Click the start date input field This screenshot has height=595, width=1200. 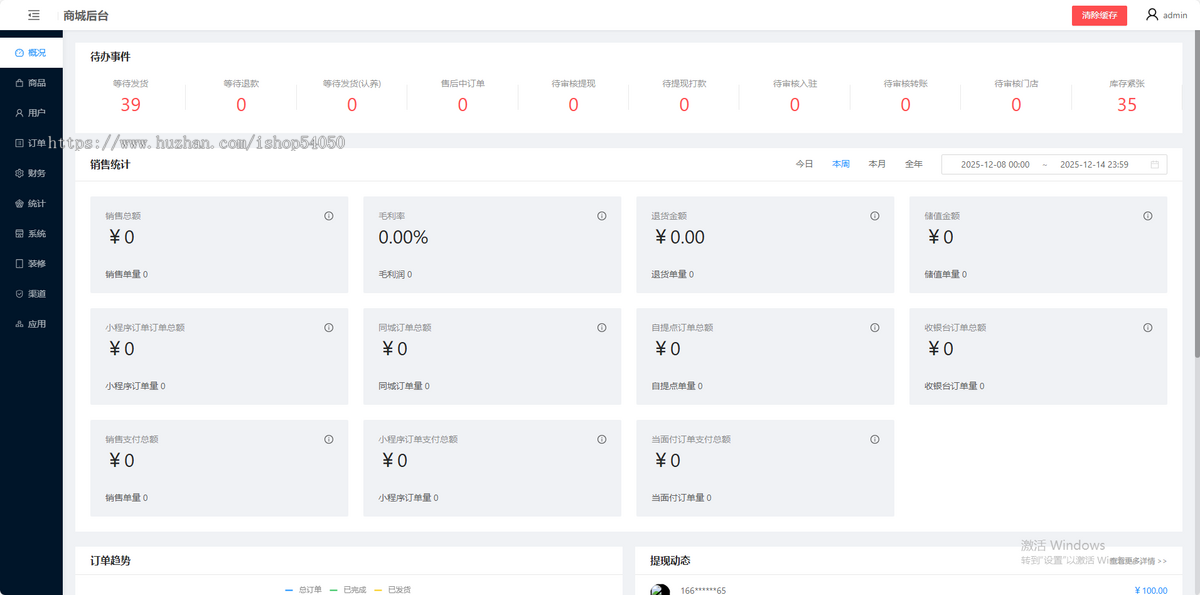click(994, 164)
